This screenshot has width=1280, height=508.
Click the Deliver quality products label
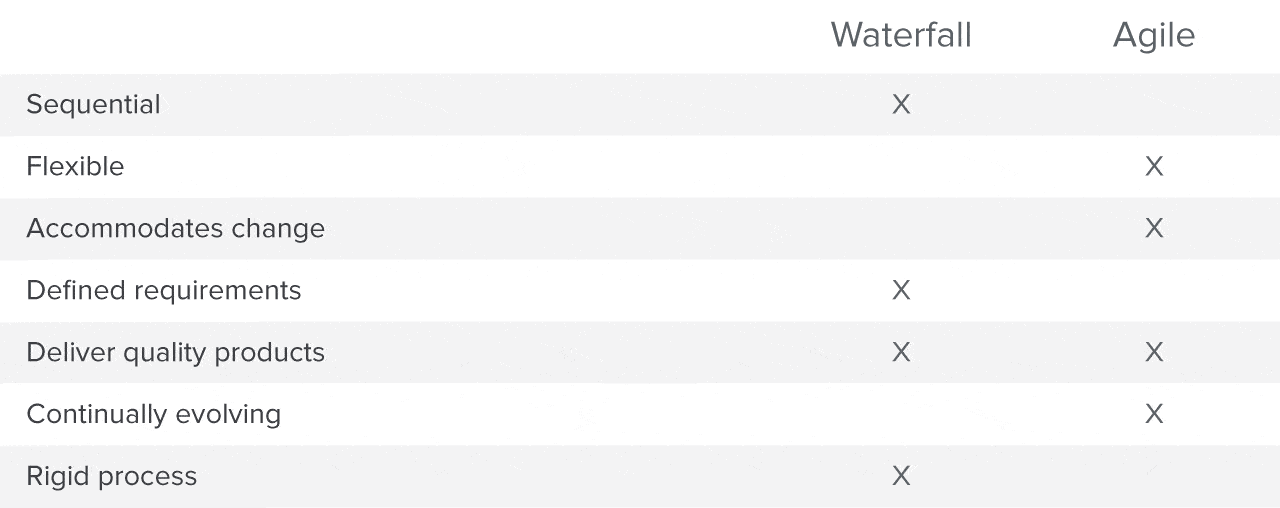pyautogui.click(x=175, y=352)
